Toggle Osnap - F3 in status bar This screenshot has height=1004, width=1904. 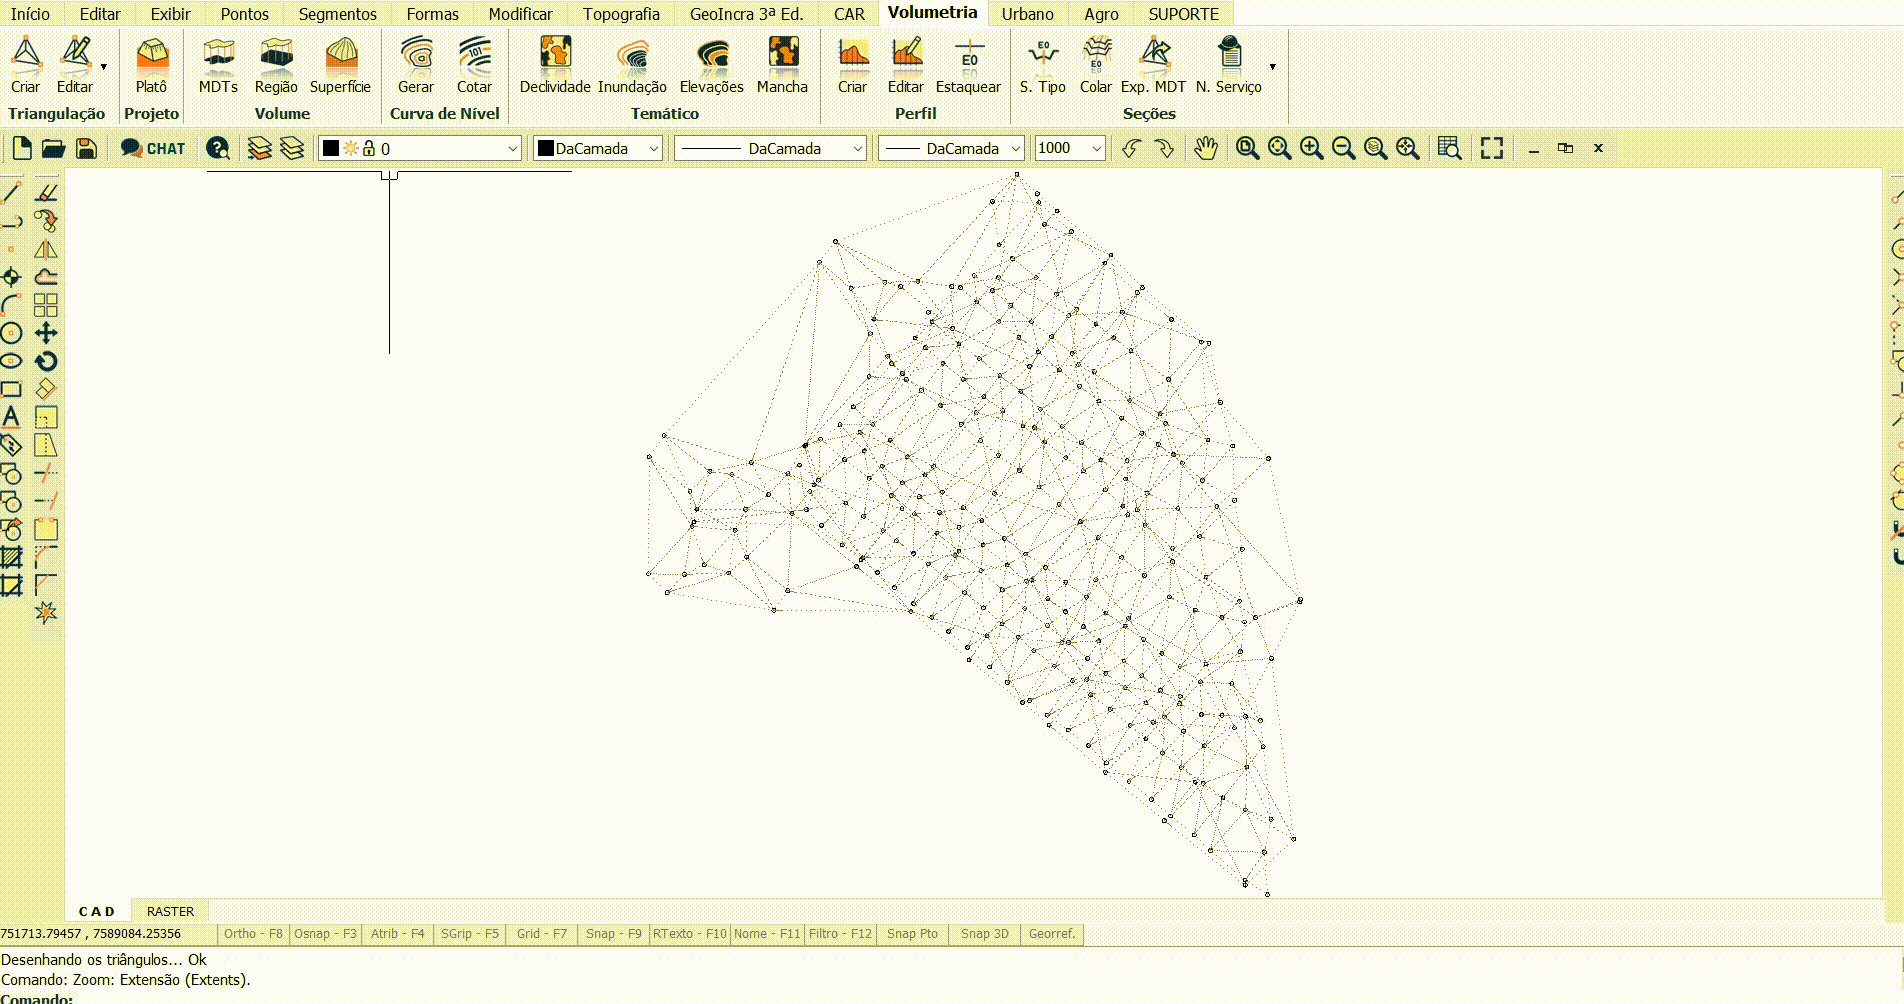325,934
